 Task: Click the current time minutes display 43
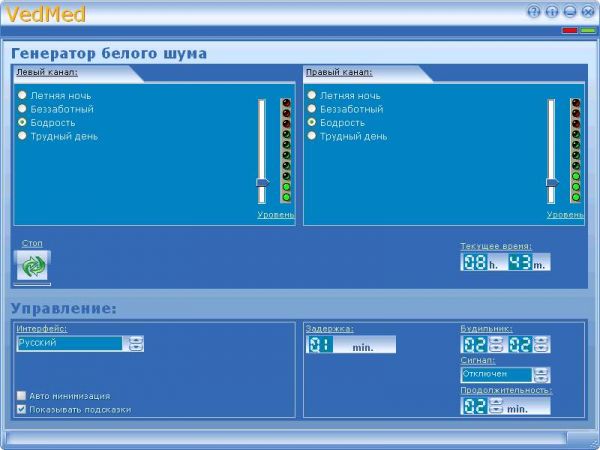[x=520, y=262]
